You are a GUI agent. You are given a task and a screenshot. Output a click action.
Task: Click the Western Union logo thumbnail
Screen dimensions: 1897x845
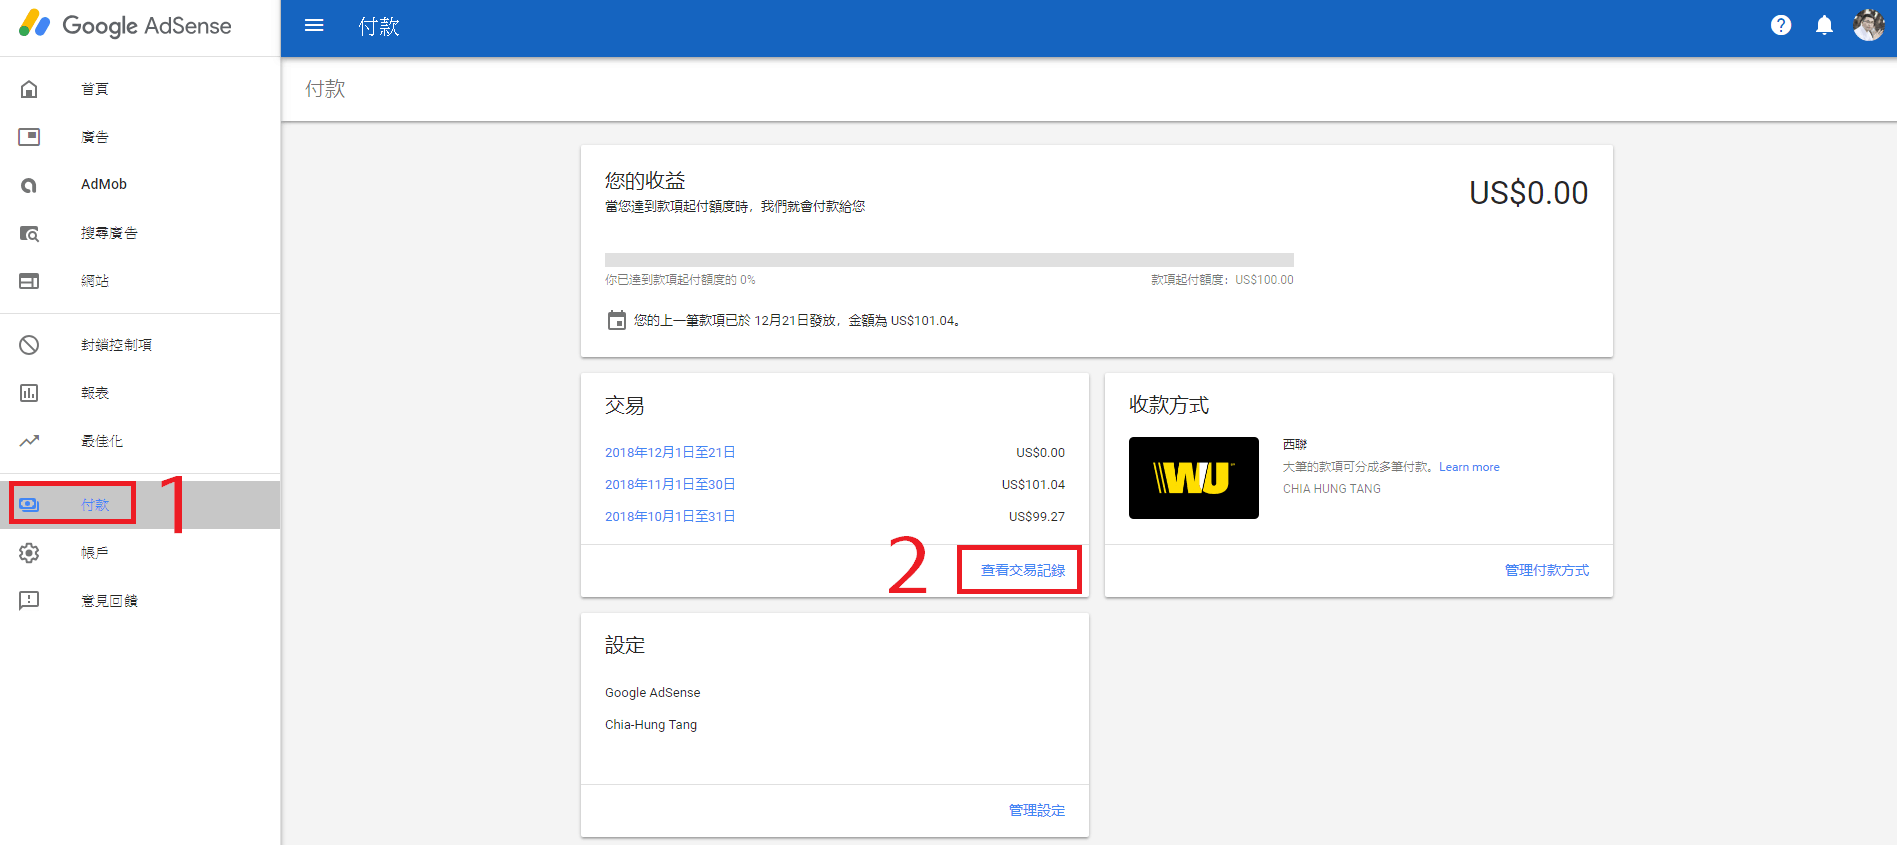click(x=1194, y=478)
